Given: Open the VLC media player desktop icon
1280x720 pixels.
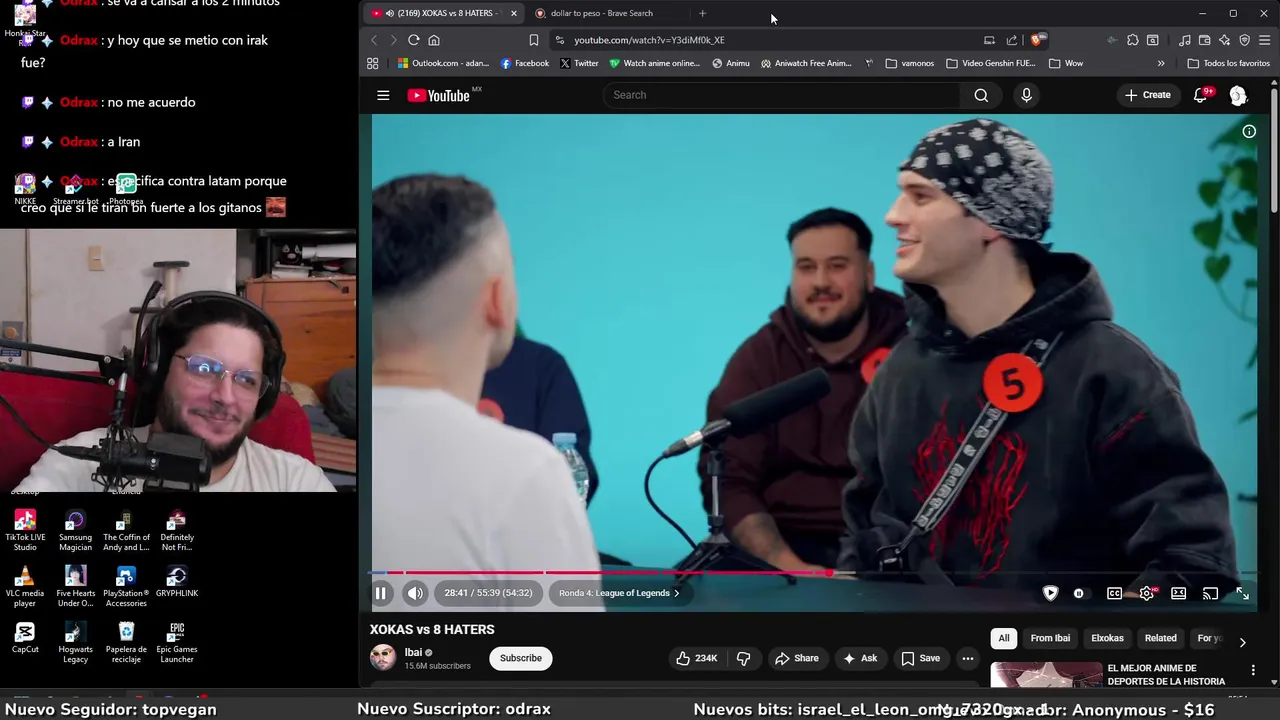Looking at the screenshot, I should tap(25, 586).
